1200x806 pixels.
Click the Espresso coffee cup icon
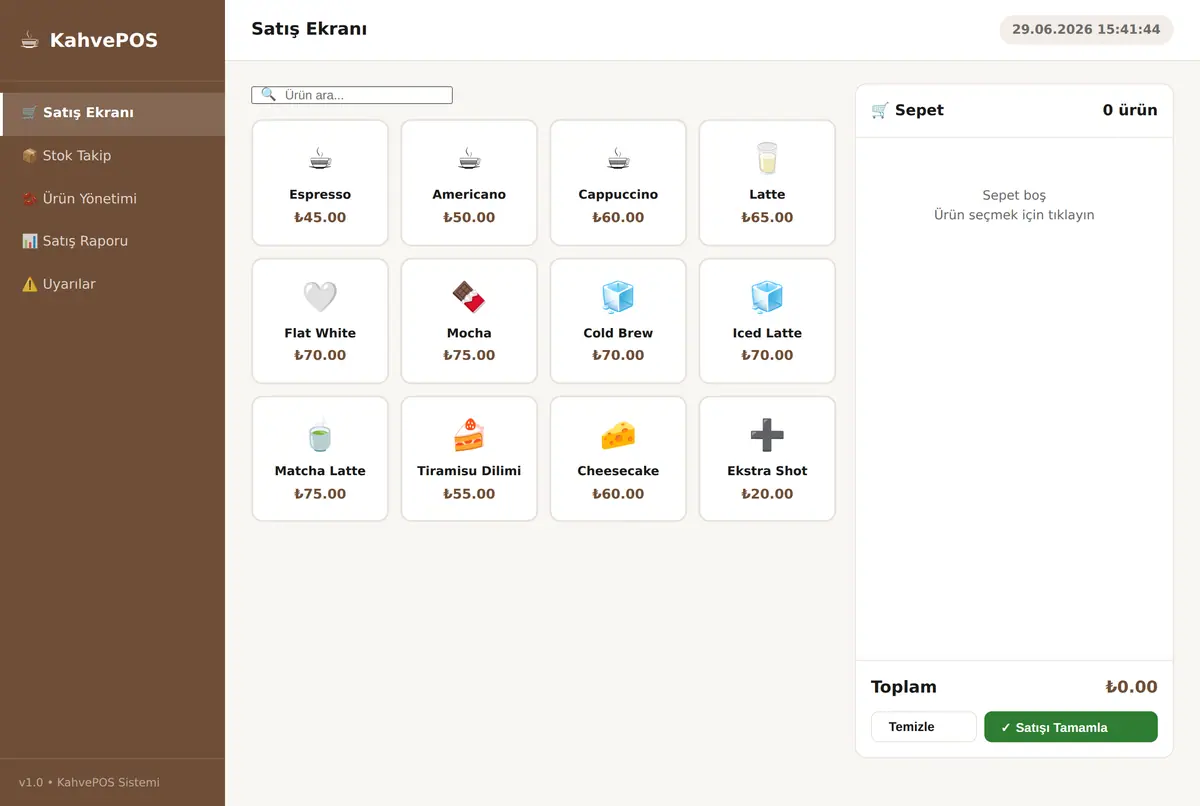(320, 158)
